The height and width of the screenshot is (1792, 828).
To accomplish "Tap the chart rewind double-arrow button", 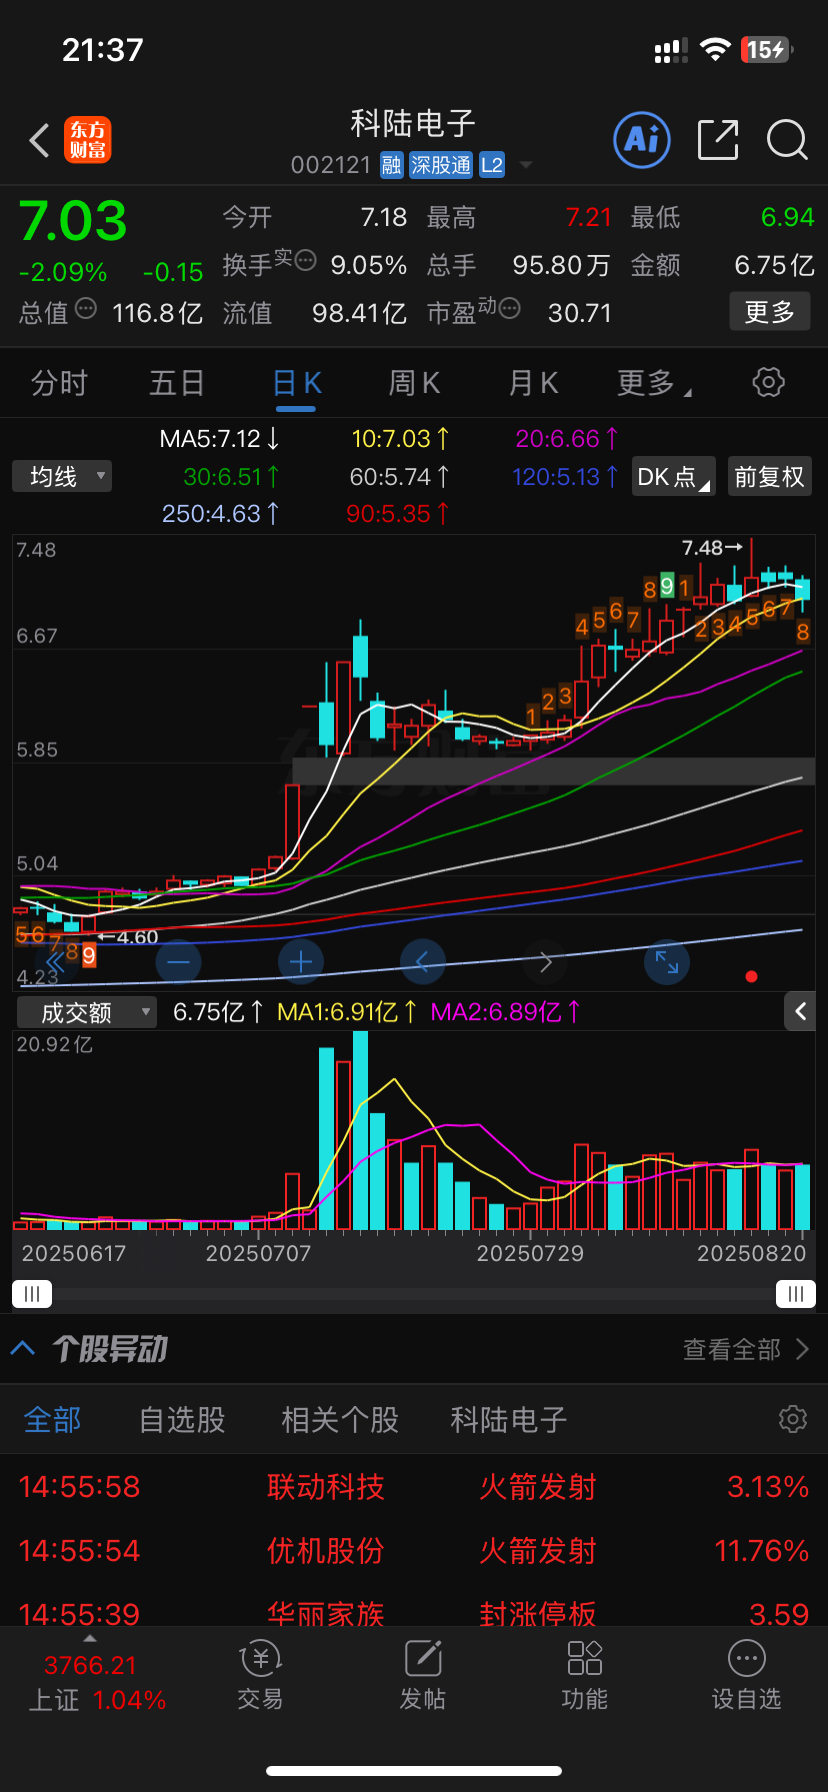I will 56,962.
